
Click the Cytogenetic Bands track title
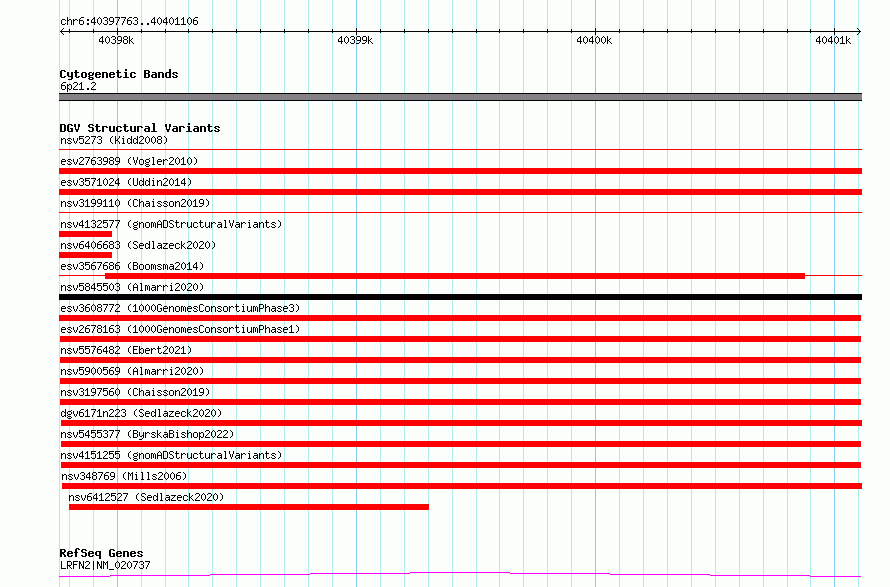[x=119, y=74]
